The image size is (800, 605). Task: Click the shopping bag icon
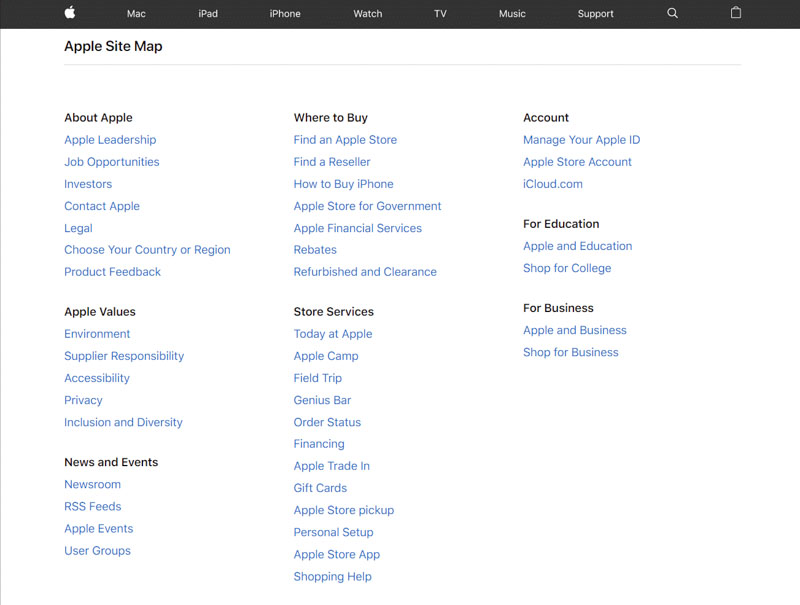(x=736, y=13)
